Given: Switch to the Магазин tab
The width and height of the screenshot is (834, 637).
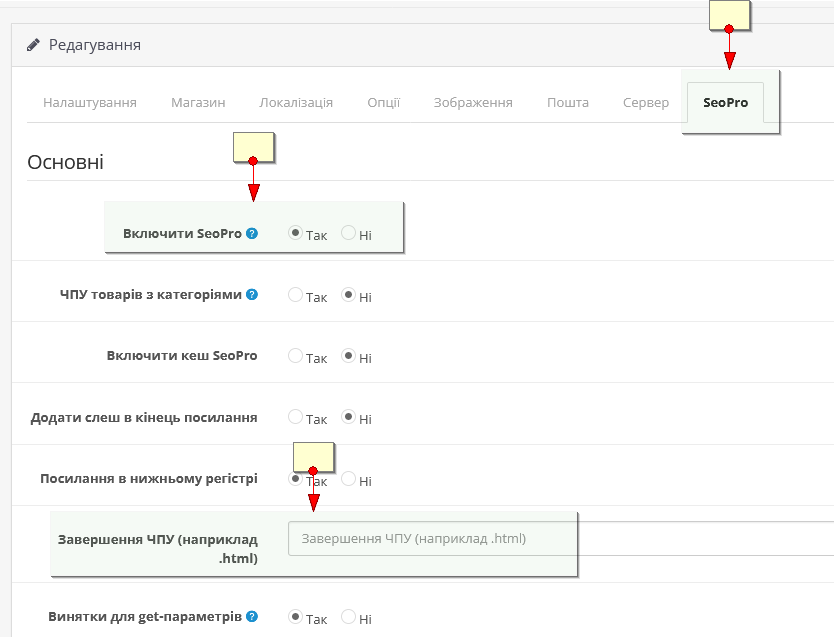Looking at the screenshot, I should [198, 103].
